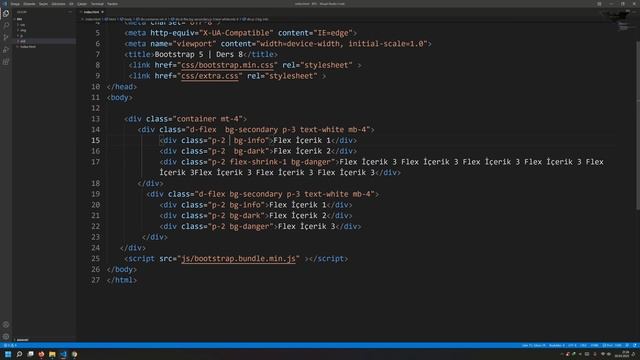Click the HTML language mode status item
This screenshot has width=640, height=360.
point(594,345)
